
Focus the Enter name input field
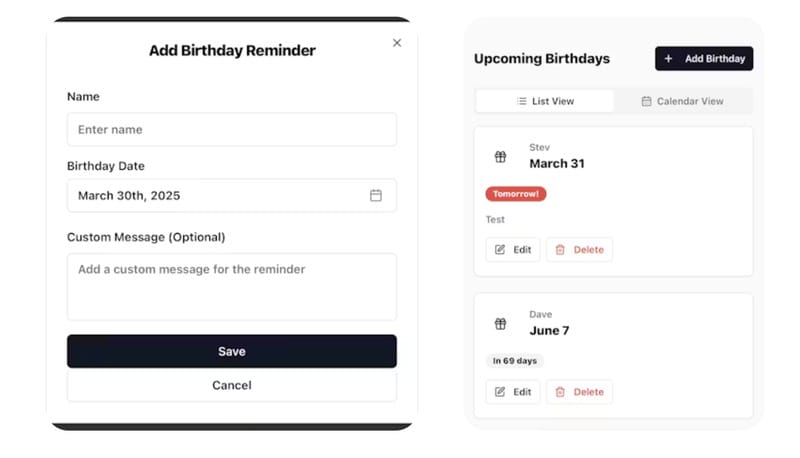pos(231,130)
